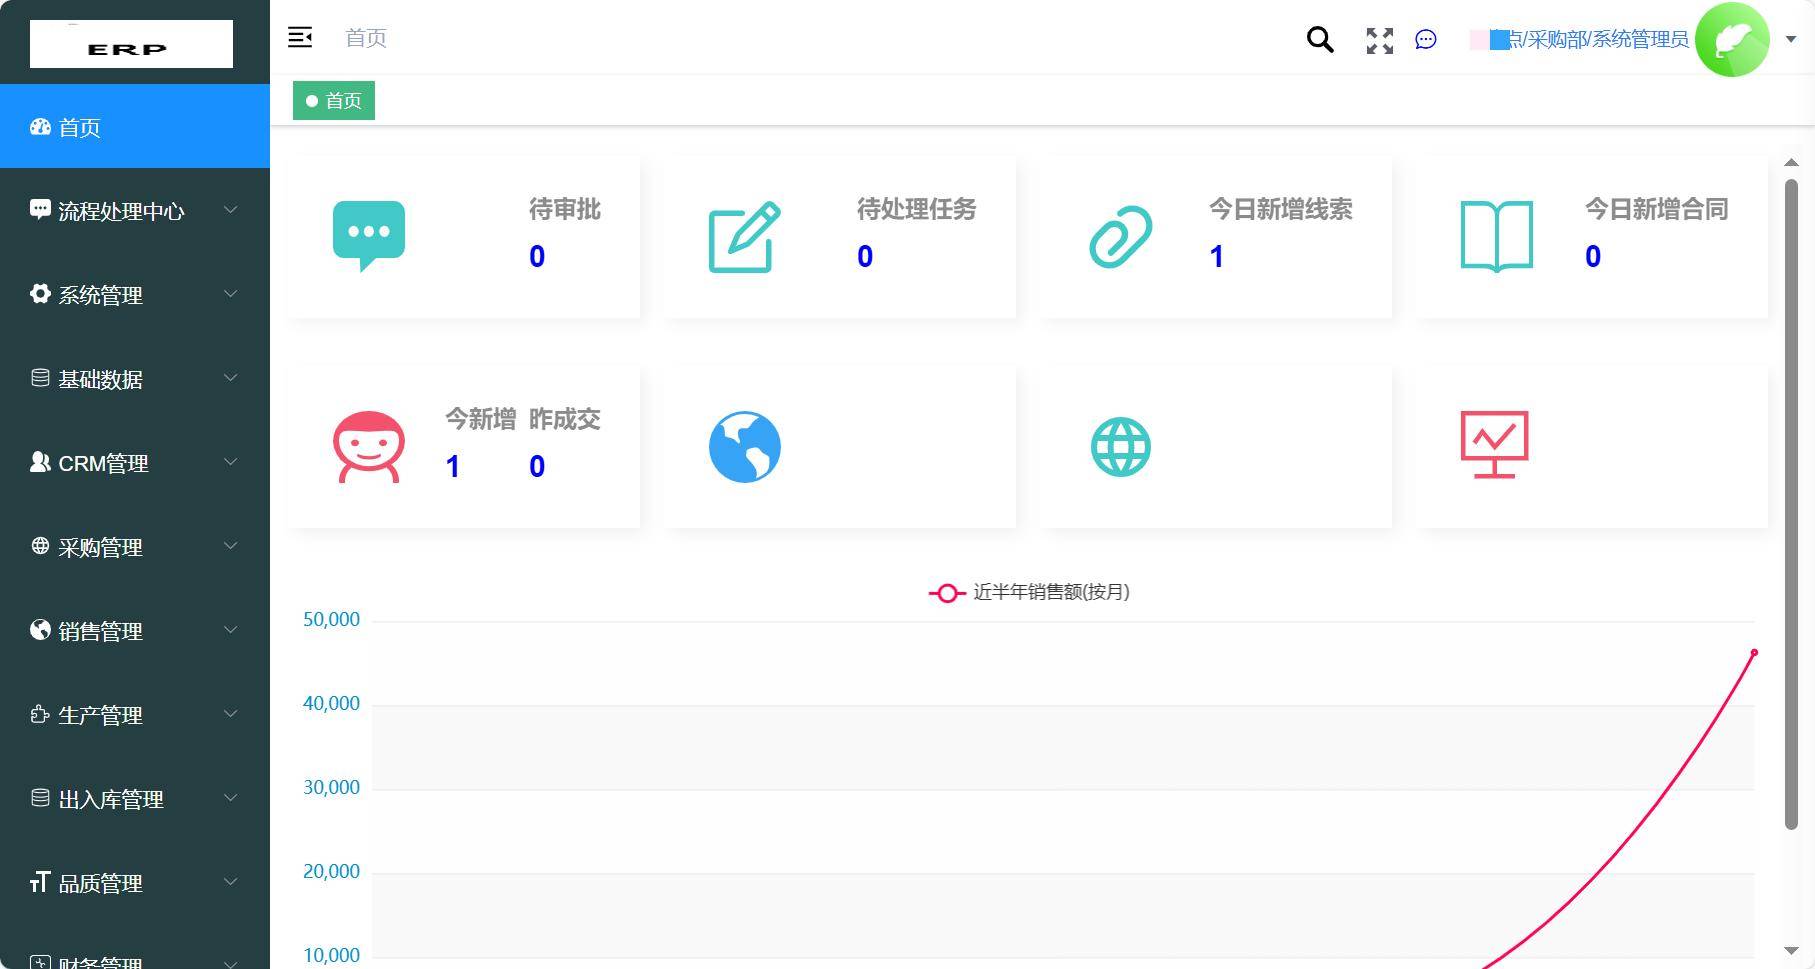Click the 待处理任务 label
Viewport: 1815px width, 969px height.
(x=916, y=209)
